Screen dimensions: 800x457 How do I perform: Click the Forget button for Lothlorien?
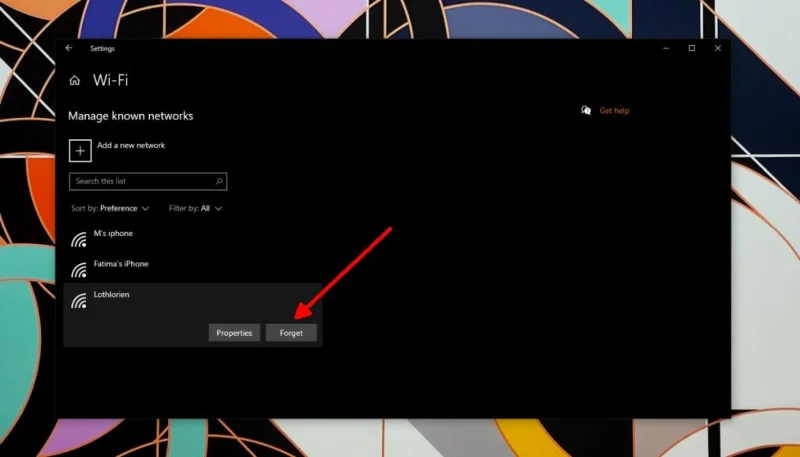point(291,333)
